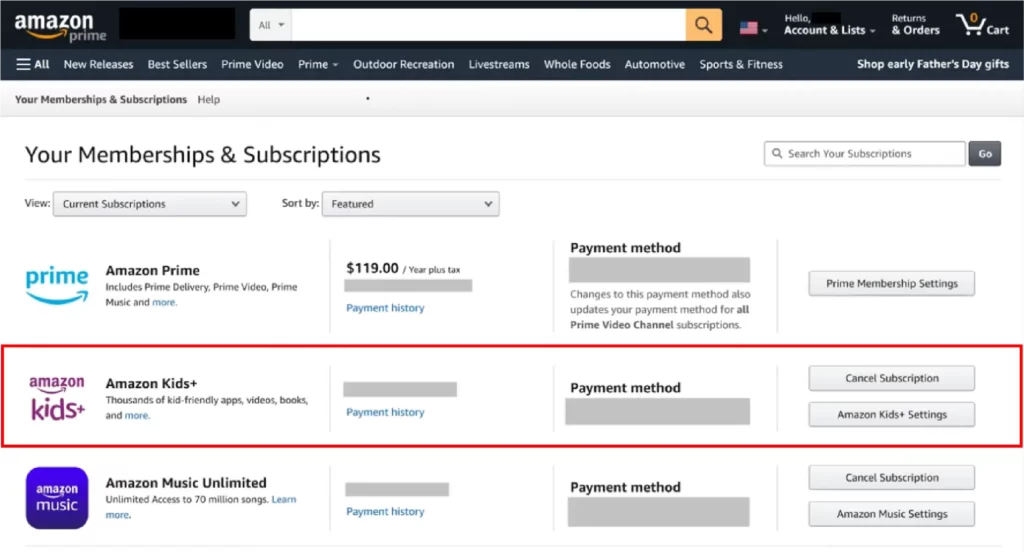Open Prime Membership Settings
The width and height of the screenshot is (1024, 552).
tap(891, 284)
